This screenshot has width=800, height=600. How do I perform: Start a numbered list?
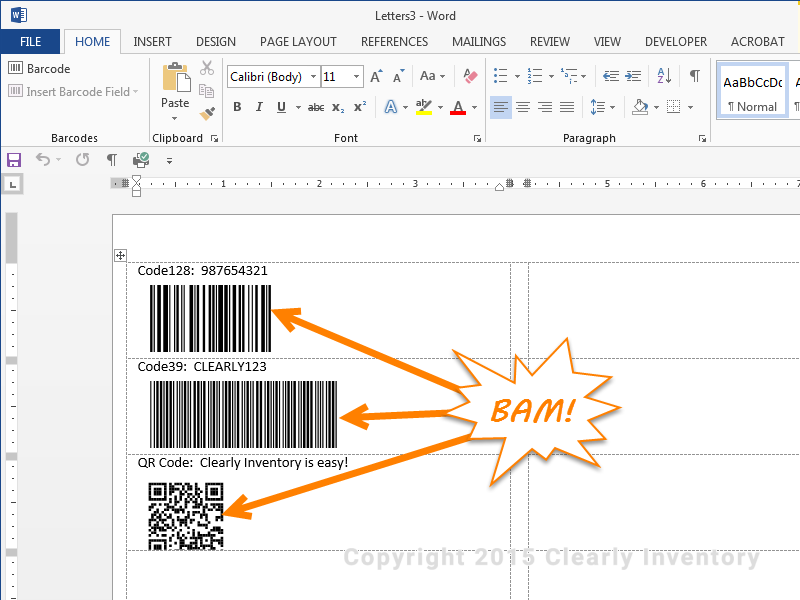pyautogui.click(x=535, y=76)
